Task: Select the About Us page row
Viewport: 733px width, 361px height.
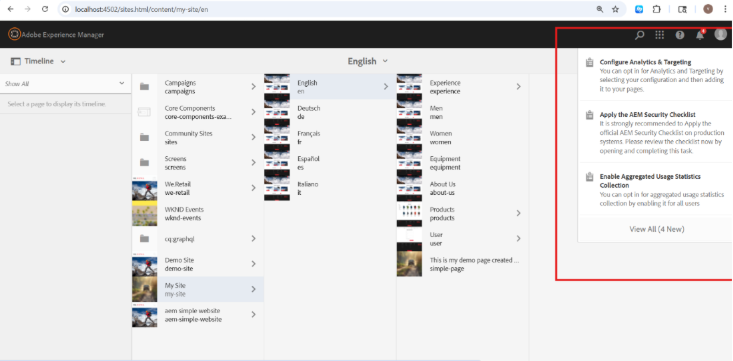Action: (x=462, y=188)
